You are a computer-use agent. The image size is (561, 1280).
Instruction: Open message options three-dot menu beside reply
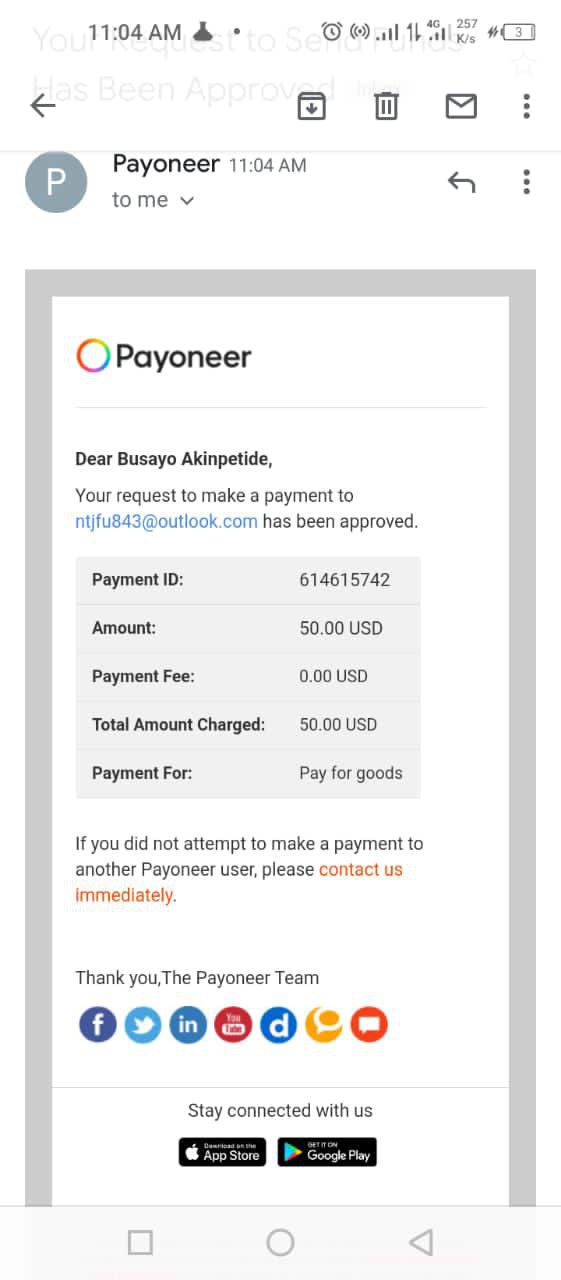coord(526,182)
